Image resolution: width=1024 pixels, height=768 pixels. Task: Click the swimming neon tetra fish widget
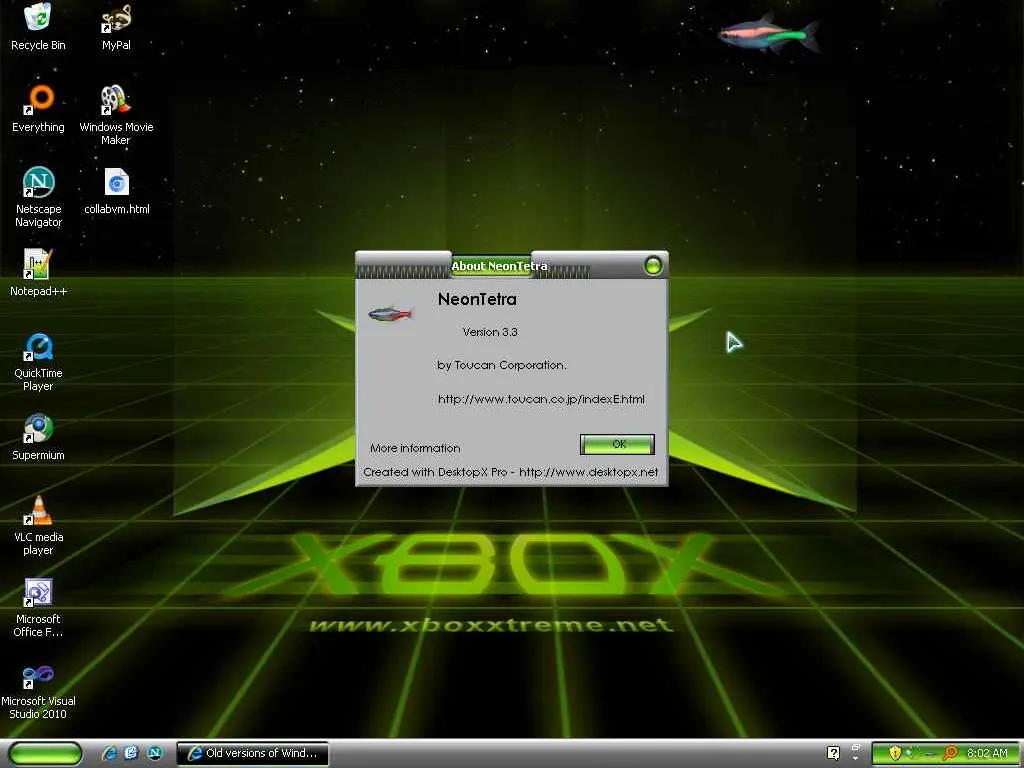click(x=768, y=33)
